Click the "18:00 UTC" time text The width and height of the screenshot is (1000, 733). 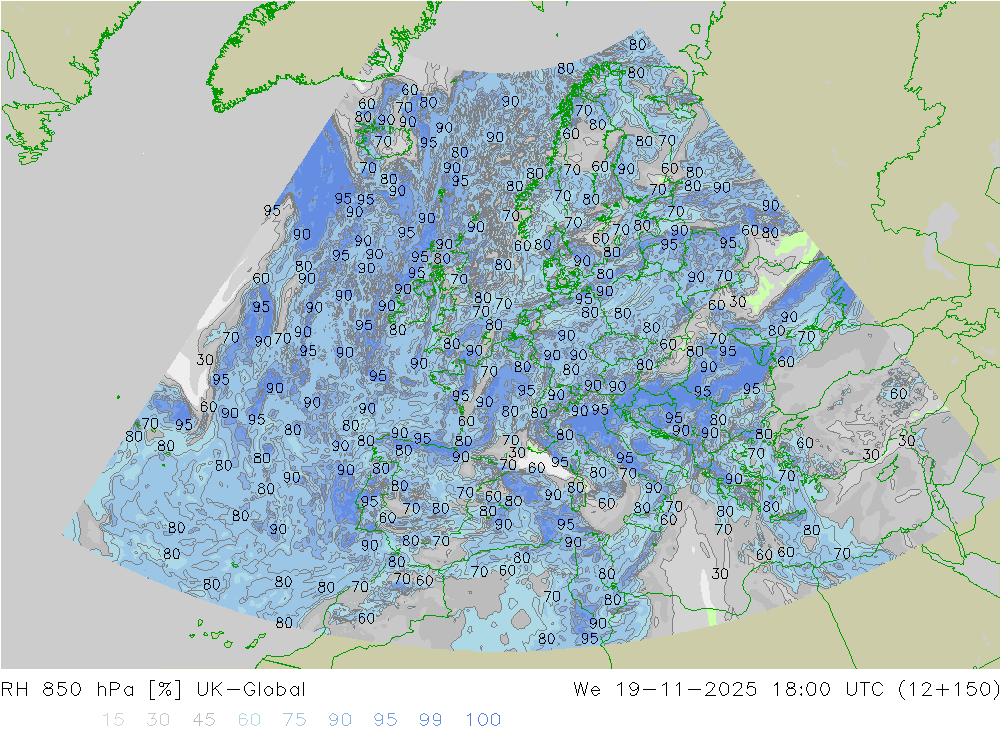[828, 690]
